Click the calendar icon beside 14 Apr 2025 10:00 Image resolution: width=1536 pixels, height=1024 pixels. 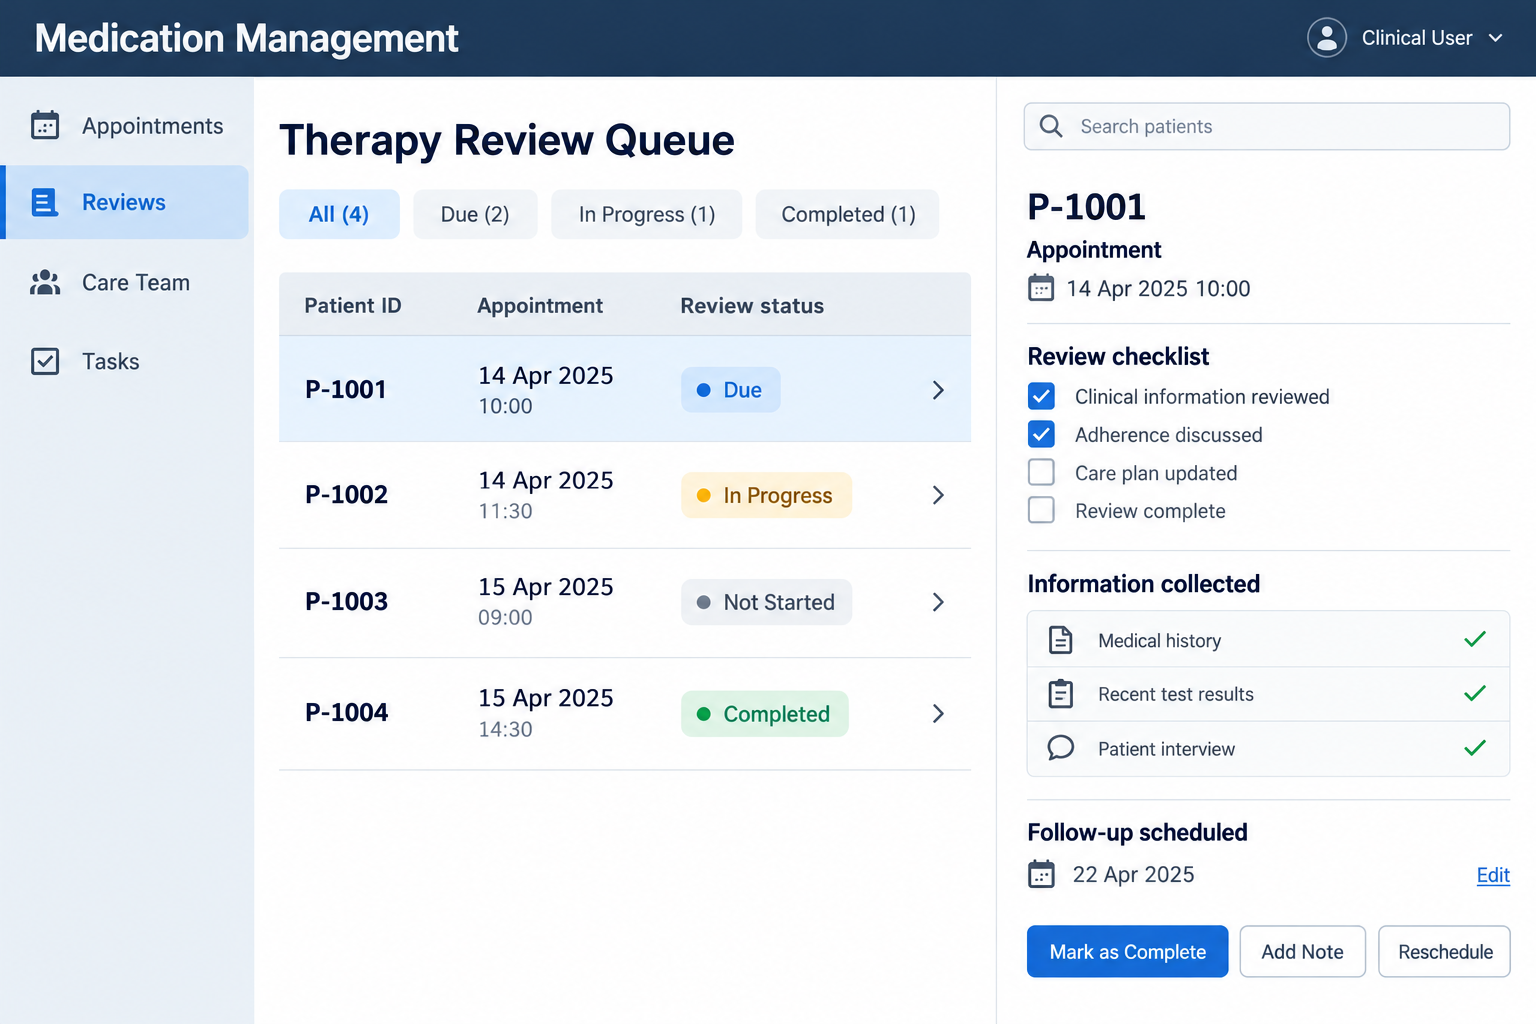coord(1041,288)
